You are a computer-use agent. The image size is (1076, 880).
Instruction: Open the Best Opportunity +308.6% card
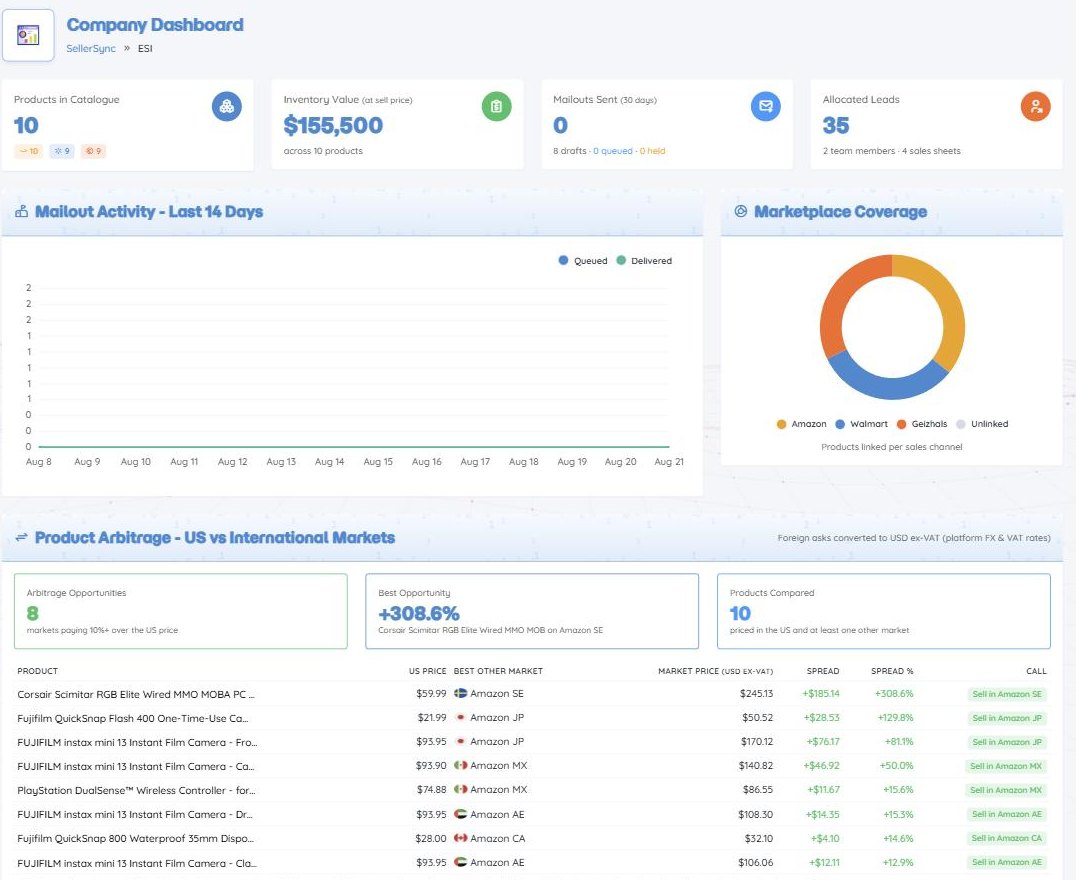(x=532, y=611)
